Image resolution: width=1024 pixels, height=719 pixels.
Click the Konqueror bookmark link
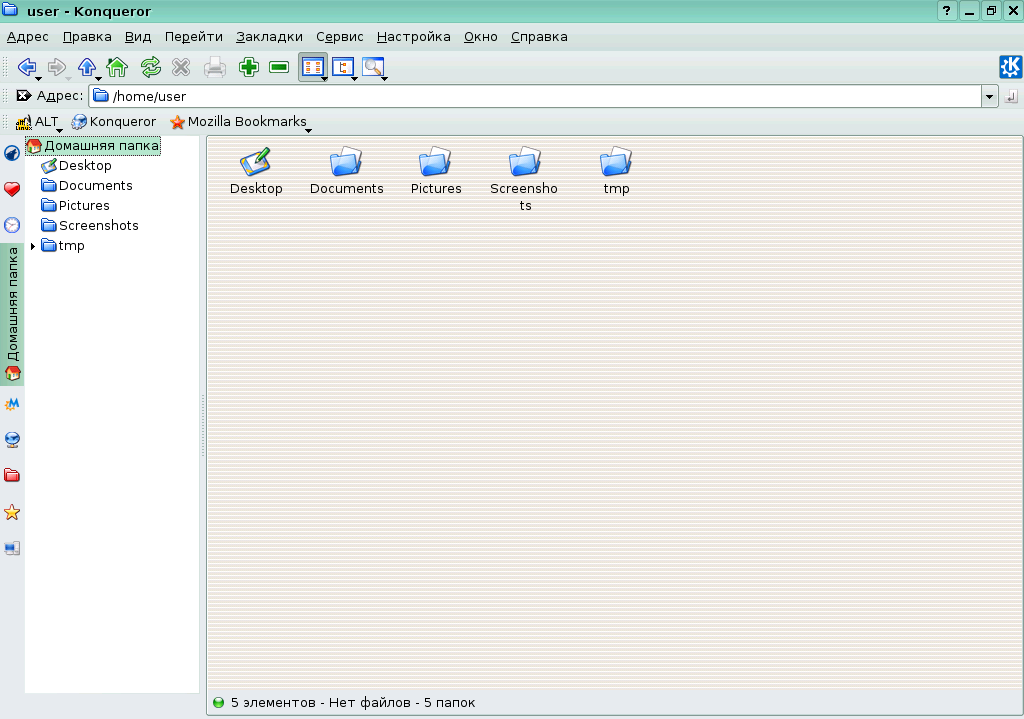[113, 122]
